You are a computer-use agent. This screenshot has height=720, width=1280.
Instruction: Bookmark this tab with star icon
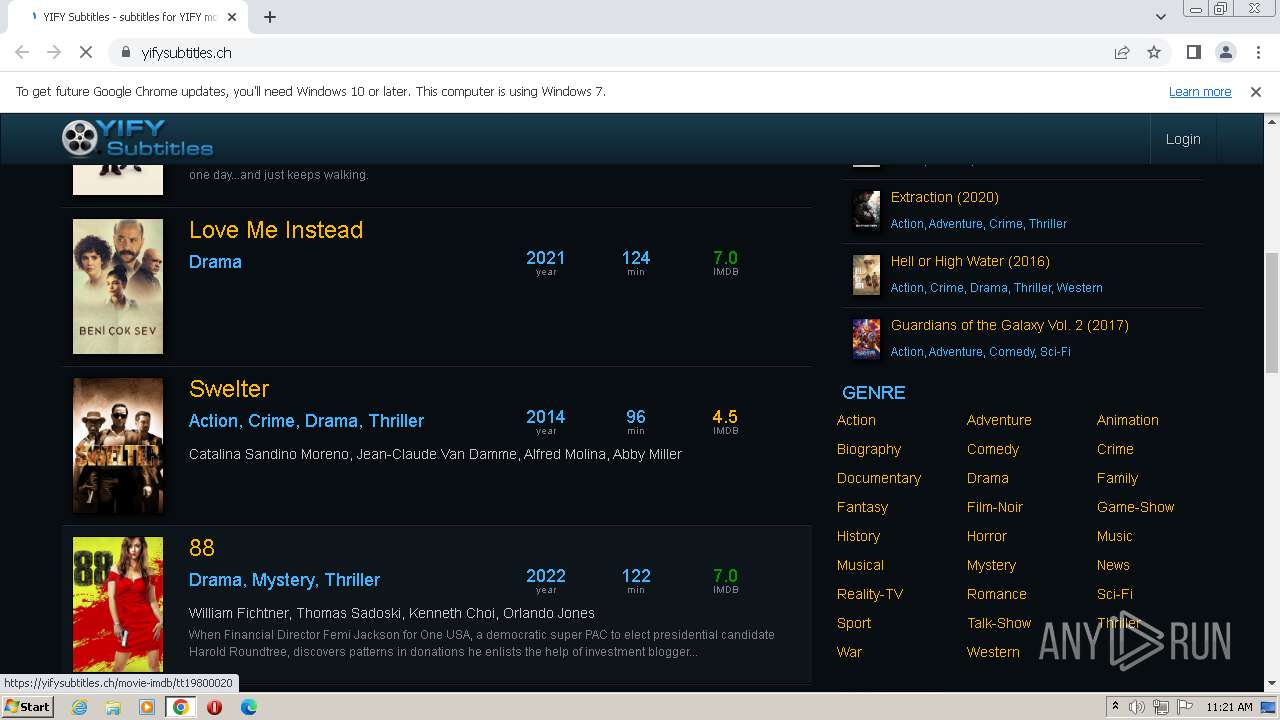1154,52
